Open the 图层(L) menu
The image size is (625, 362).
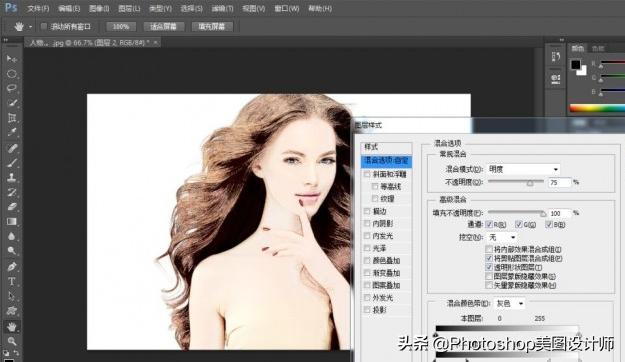pyautogui.click(x=129, y=8)
